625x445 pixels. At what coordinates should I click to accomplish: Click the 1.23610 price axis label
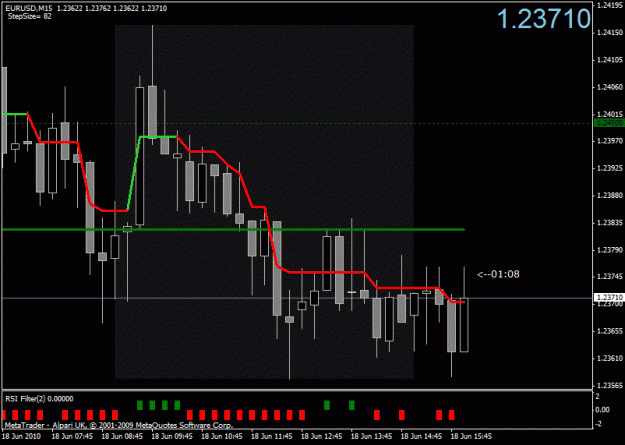tap(608, 358)
